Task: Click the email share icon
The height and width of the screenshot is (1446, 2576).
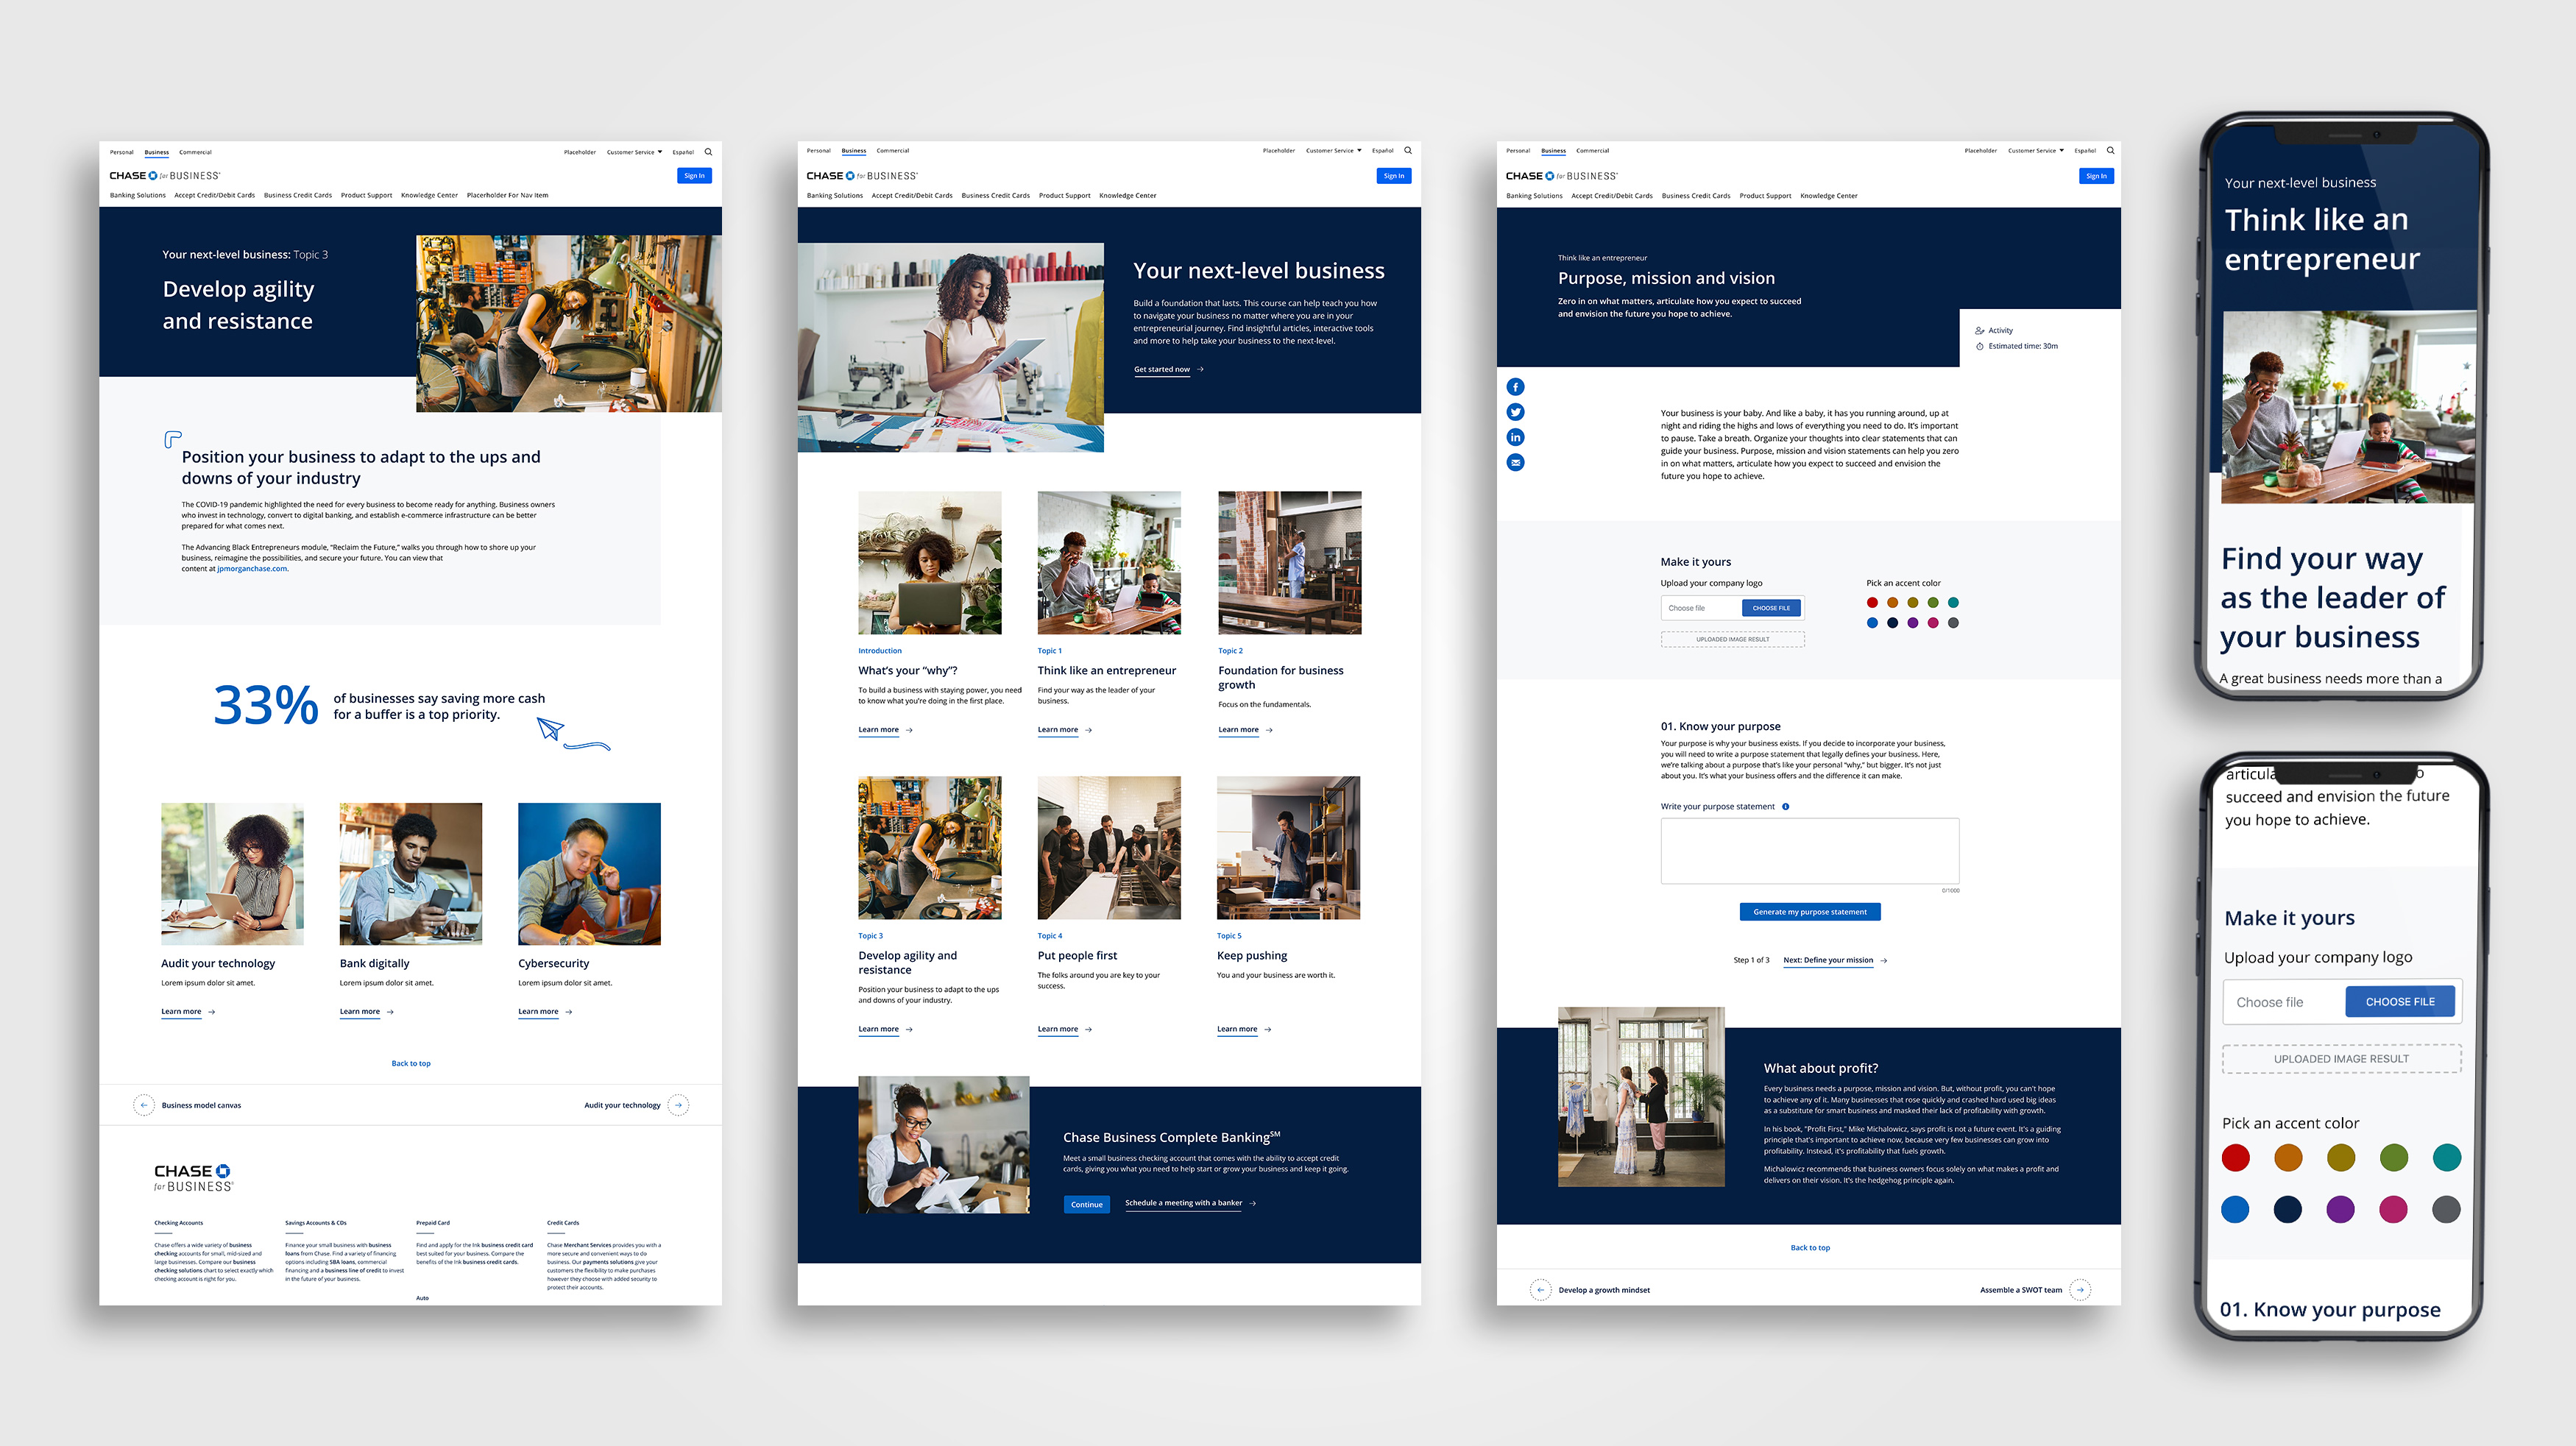Action: point(1515,462)
